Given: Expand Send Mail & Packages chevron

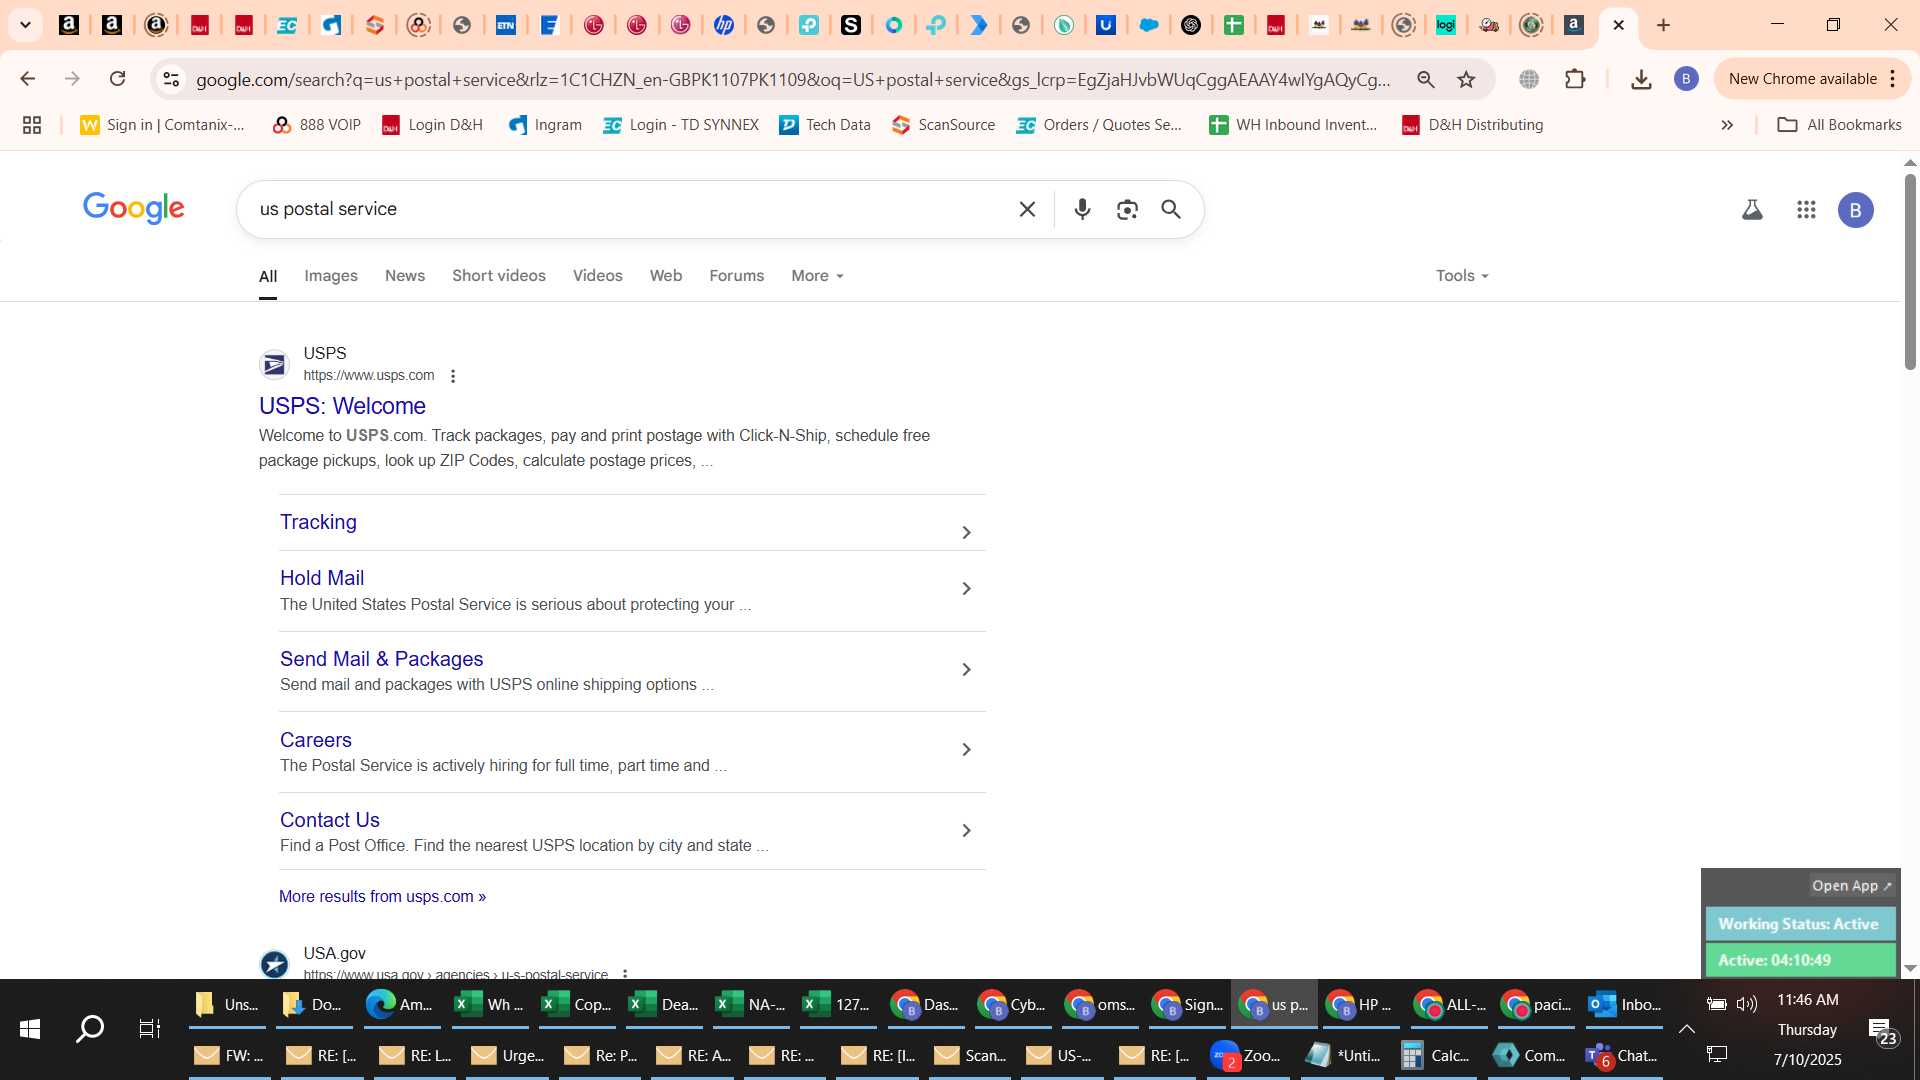Looking at the screenshot, I should point(966,670).
